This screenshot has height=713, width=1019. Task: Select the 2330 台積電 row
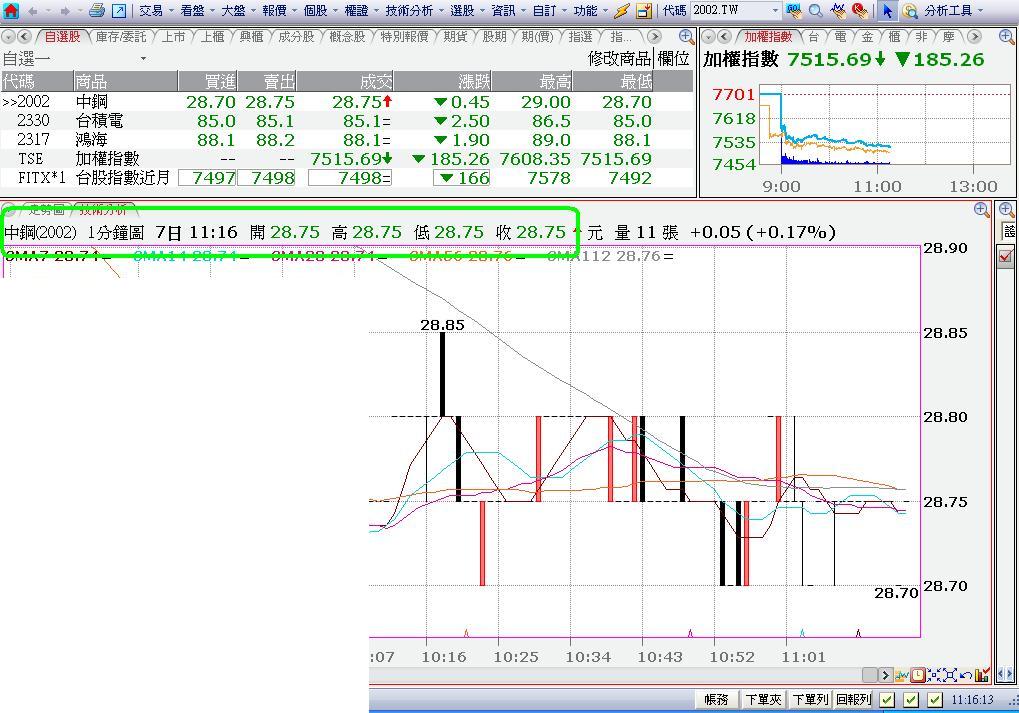(347, 121)
